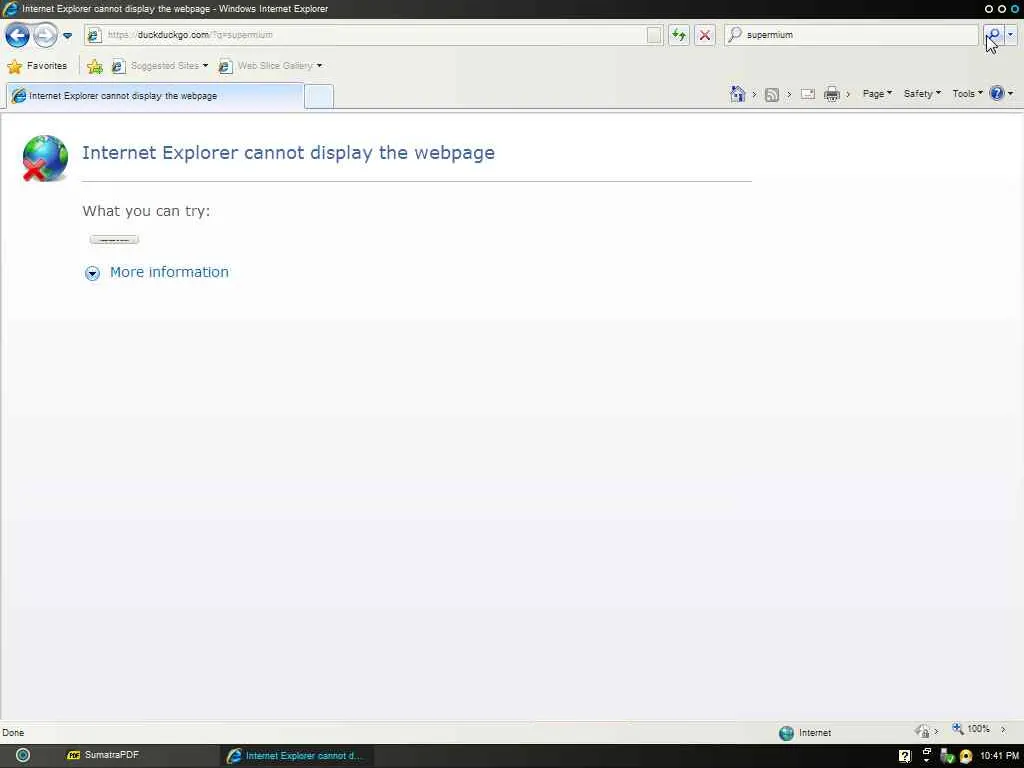Click the RSS Feeds icon
This screenshot has width=1024, height=768.
tap(772, 95)
